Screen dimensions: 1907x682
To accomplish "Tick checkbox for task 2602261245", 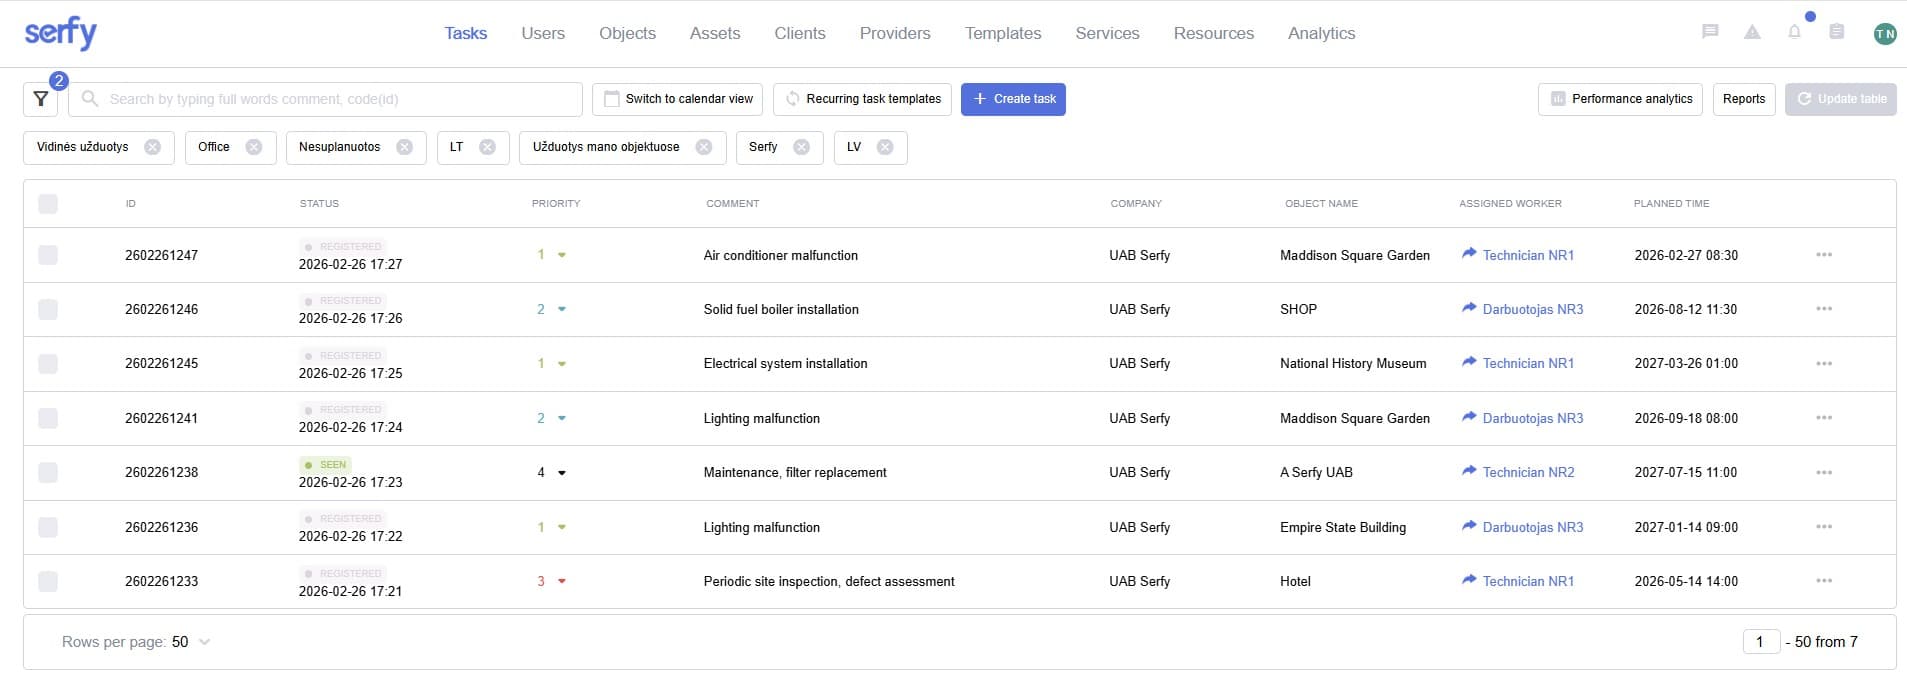I will tap(48, 363).
